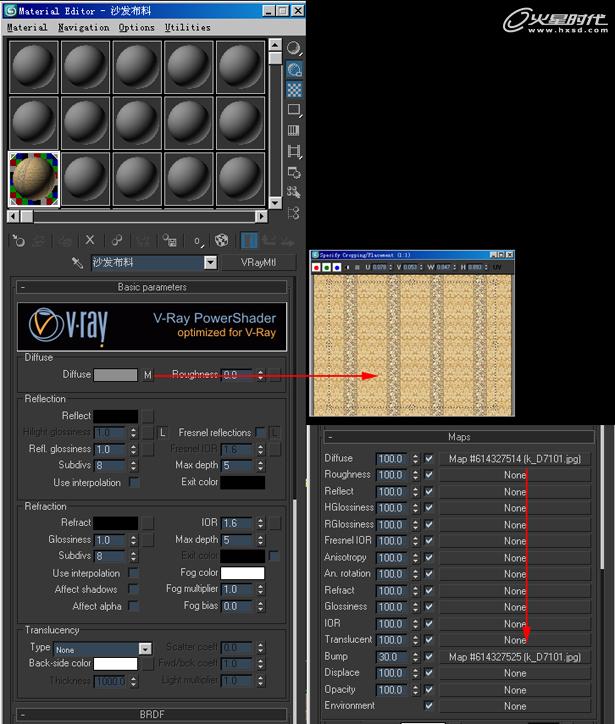The width and height of the screenshot is (615, 724).
Task: Select the sofa fabric sample sphere slot
Action: (x=34, y=179)
